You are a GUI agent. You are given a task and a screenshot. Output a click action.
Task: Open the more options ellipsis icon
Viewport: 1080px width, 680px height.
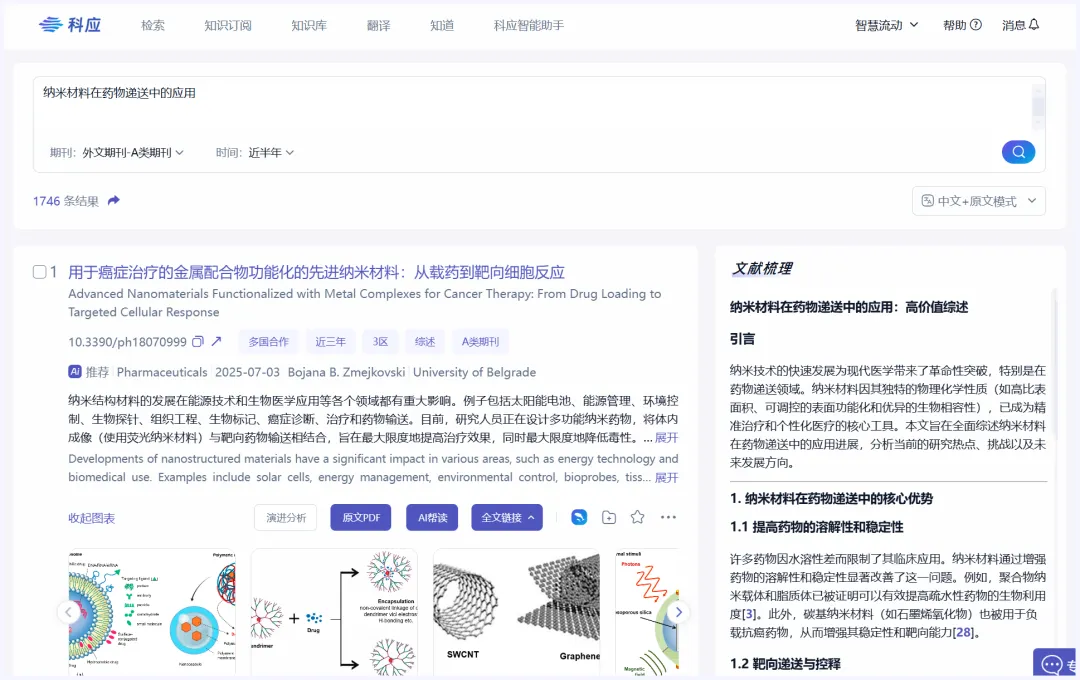pos(668,517)
